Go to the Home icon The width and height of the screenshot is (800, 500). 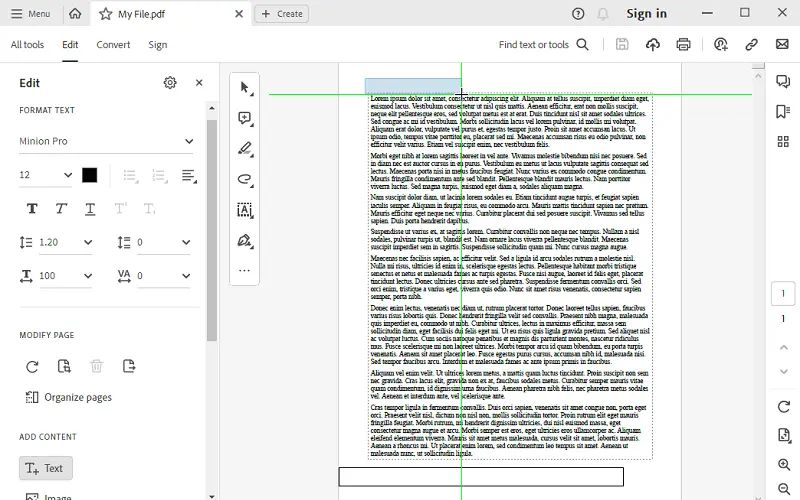pyautogui.click(x=75, y=14)
